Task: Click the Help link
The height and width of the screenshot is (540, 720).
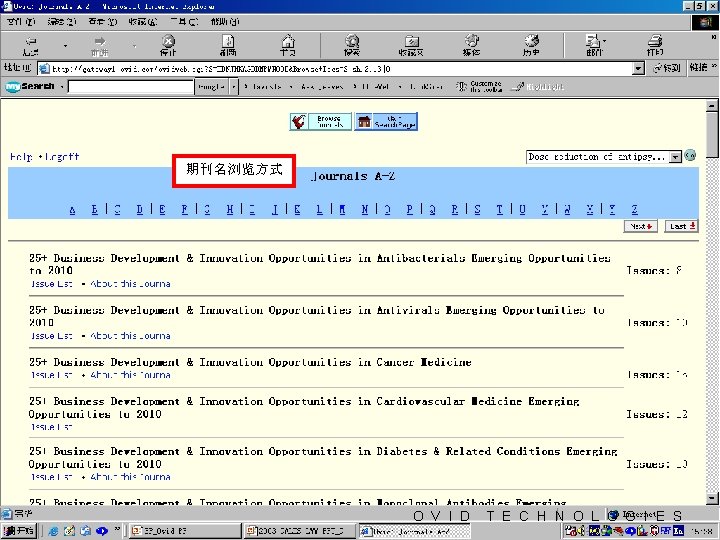Action: (21, 157)
